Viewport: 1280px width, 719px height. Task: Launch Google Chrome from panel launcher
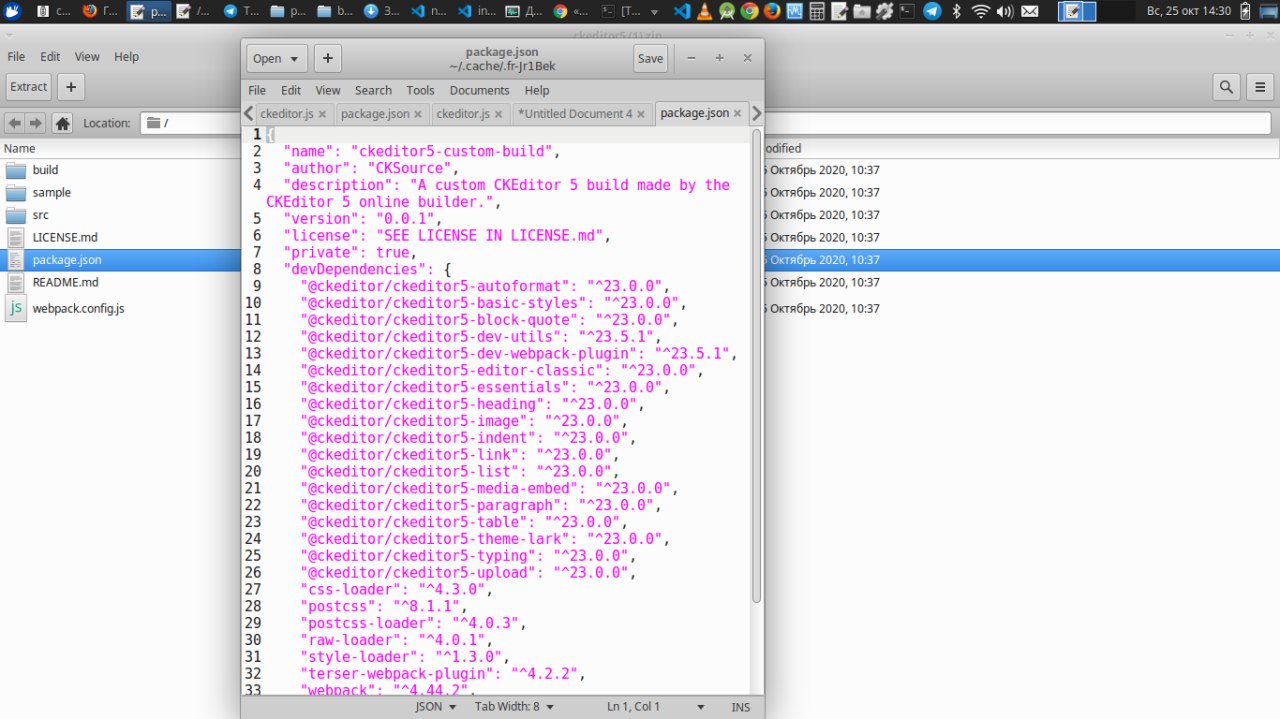coord(749,12)
